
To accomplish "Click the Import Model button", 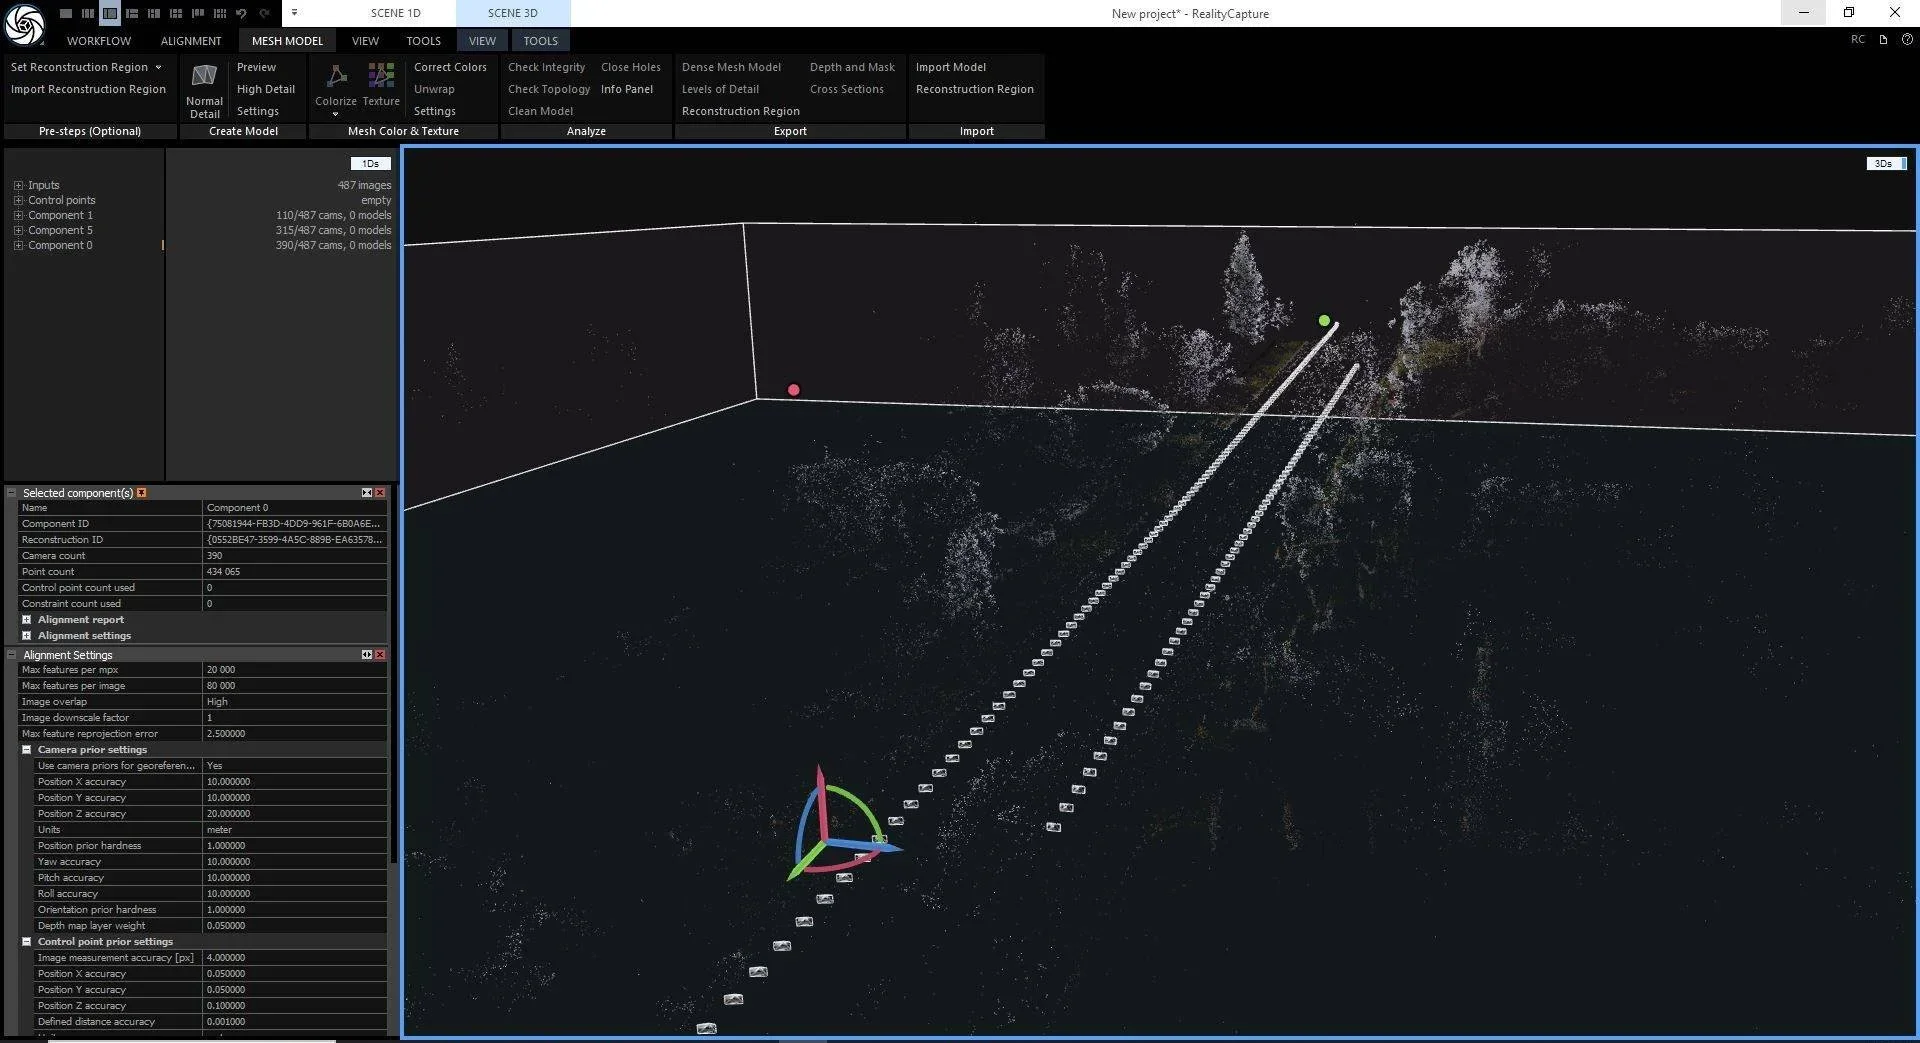I will tap(951, 67).
